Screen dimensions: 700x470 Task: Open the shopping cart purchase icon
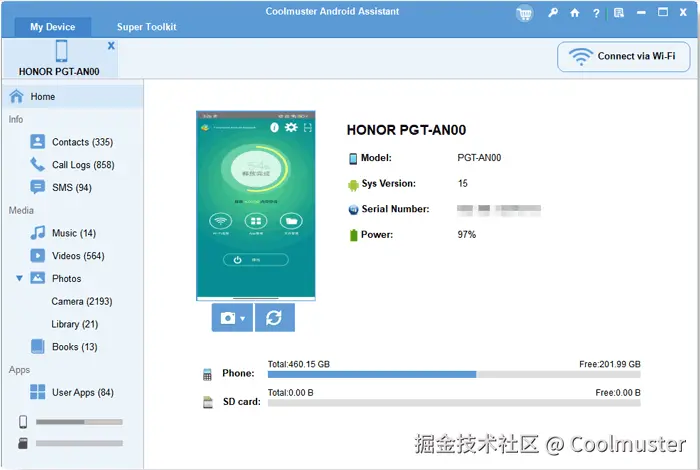[x=525, y=13]
